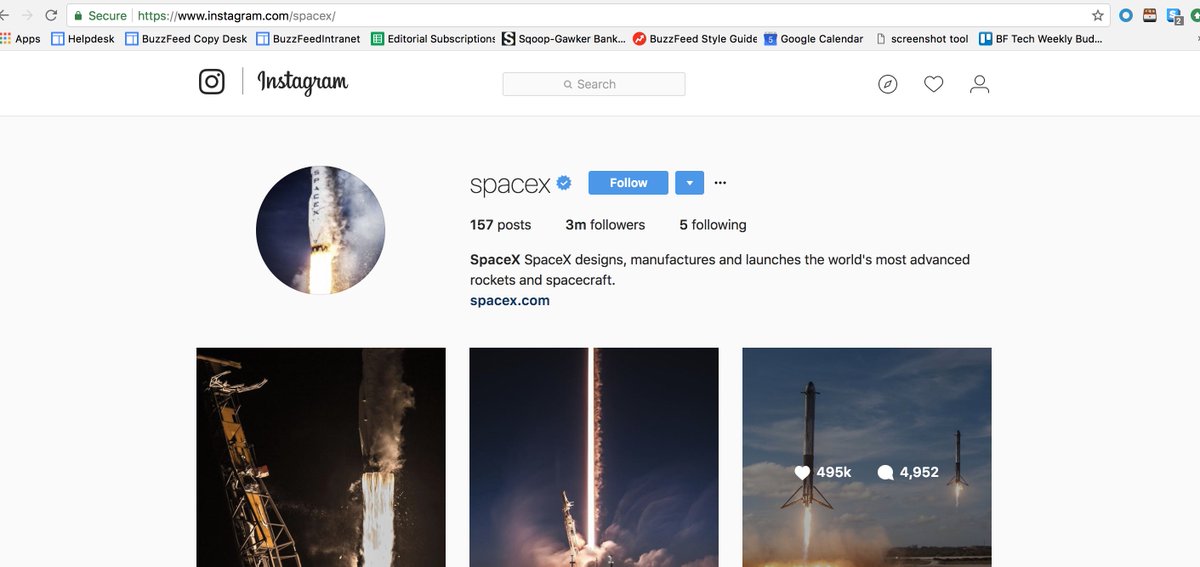
Task: Open the screenshot tool bookmark
Action: (x=921, y=39)
